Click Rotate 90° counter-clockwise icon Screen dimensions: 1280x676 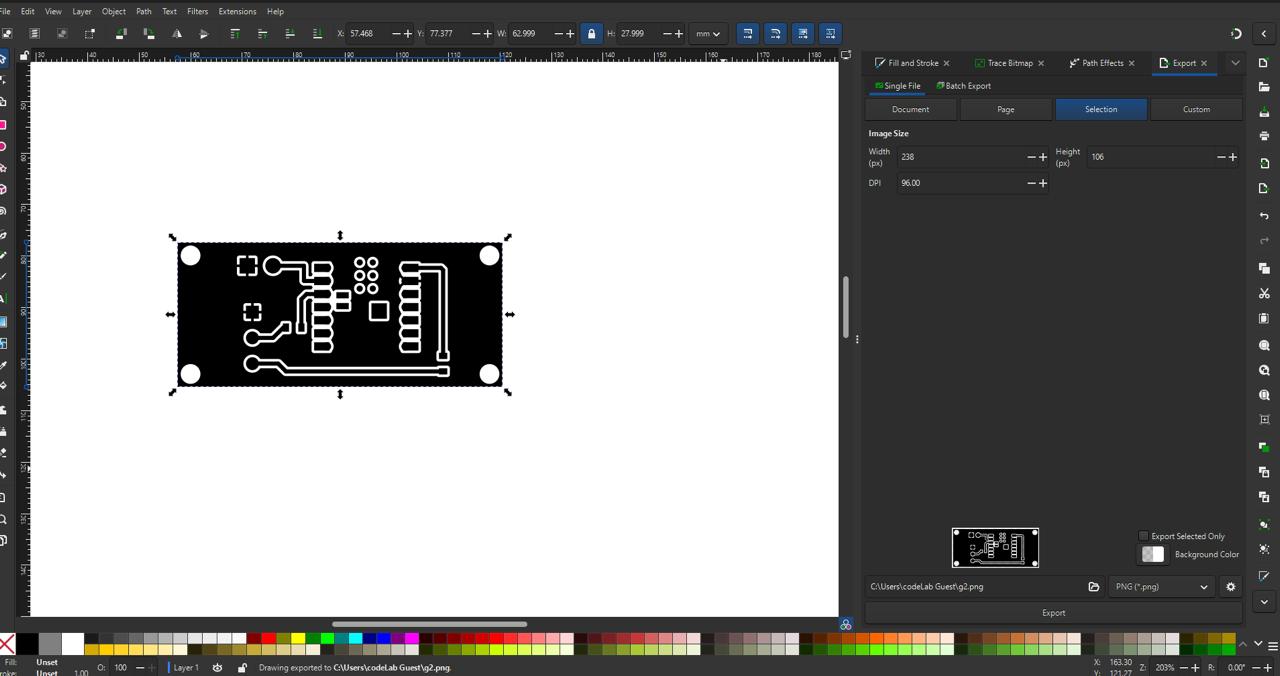[x=121, y=33]
